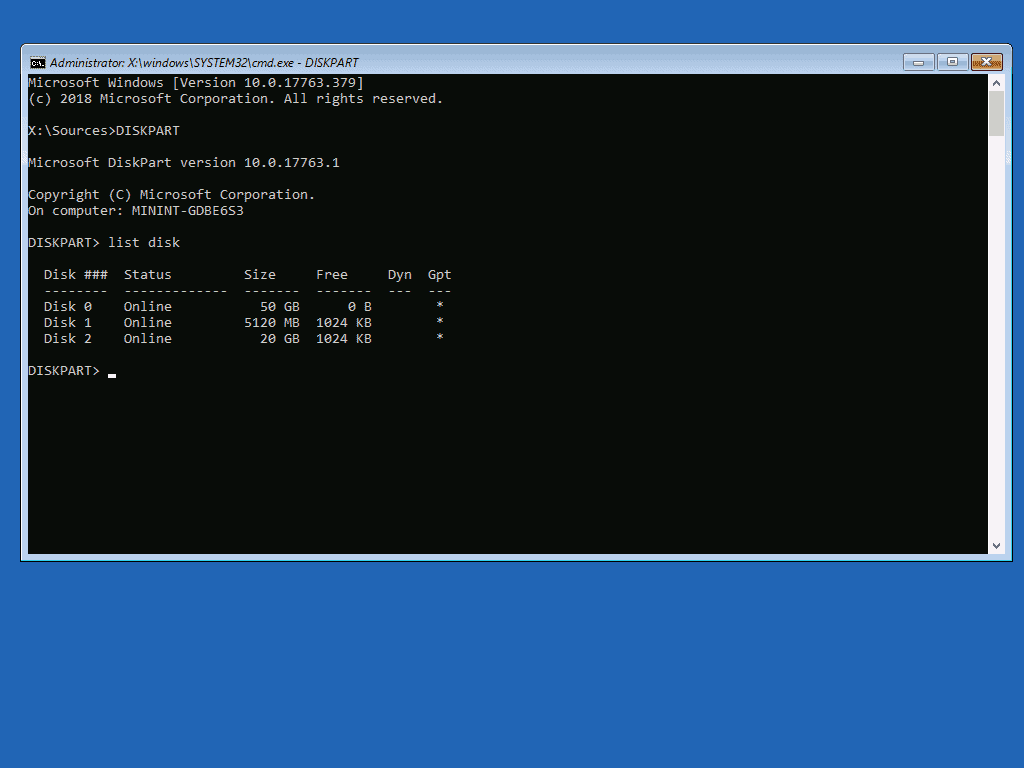Click the scrollbar down arrow
This screenshot has width=1024, height=768.
click(x=996, y=545)
